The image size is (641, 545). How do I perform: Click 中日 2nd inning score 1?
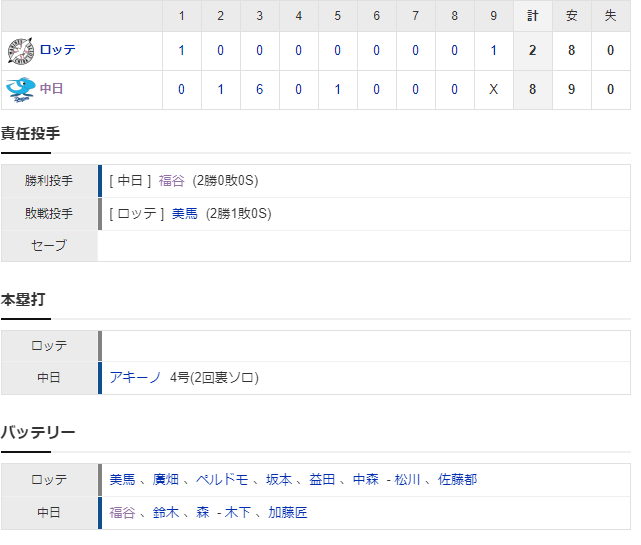(221, 90)
